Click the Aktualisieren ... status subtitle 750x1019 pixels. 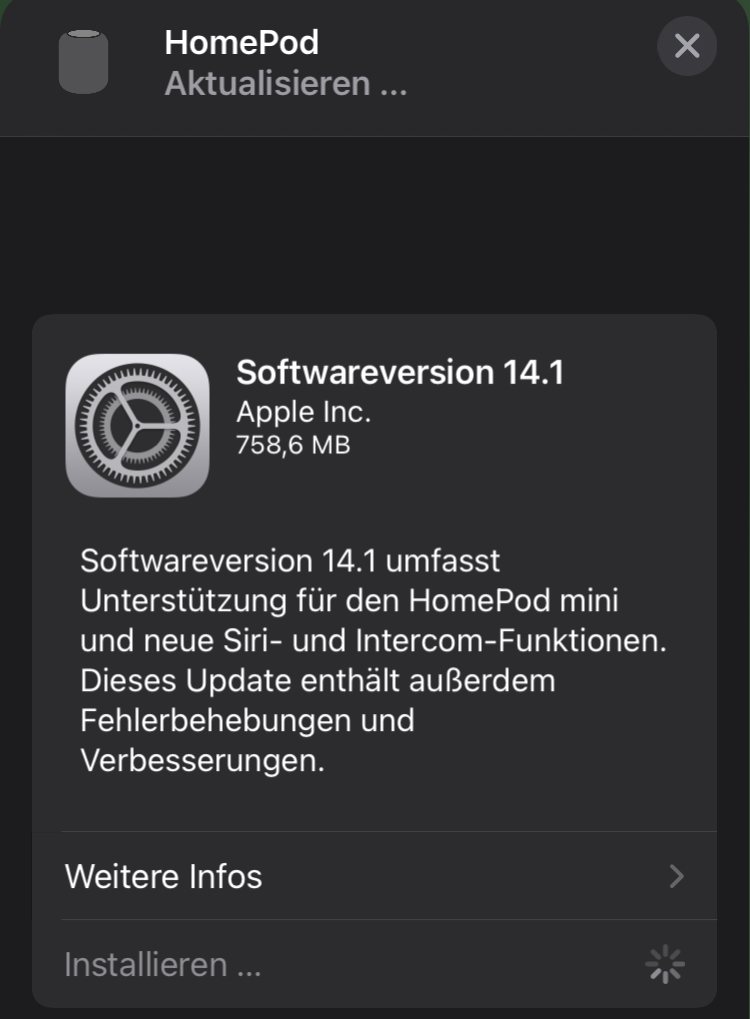click(x=286, y=84)
